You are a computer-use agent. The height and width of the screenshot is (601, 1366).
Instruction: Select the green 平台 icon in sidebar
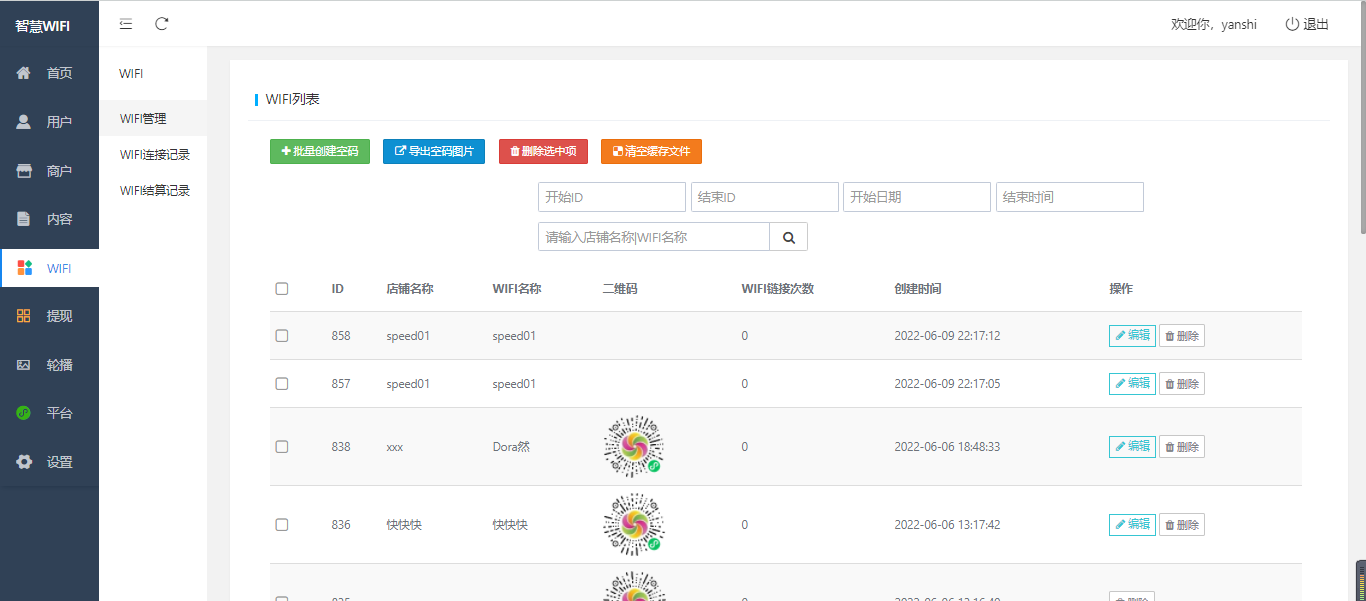point(24,413)
